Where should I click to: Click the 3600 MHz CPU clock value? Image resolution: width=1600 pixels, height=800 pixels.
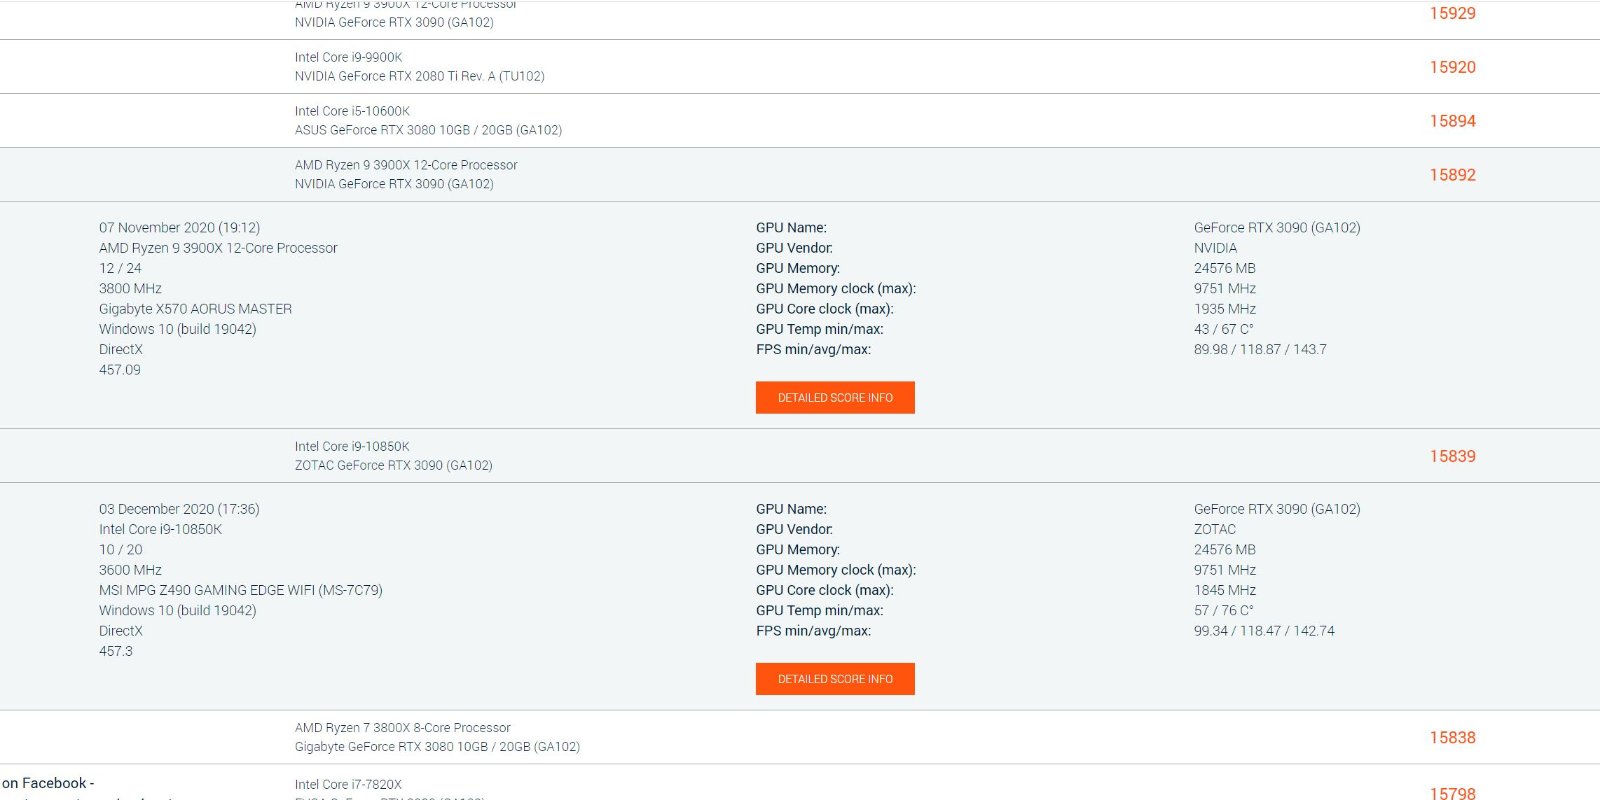130,570
